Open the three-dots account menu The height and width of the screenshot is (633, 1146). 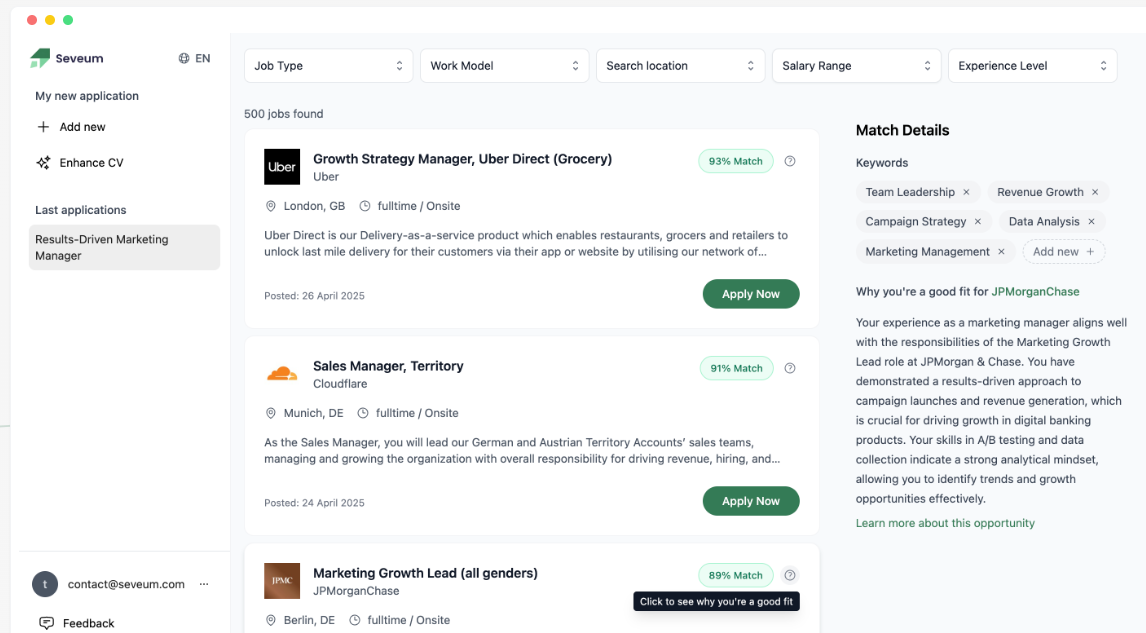204,584
